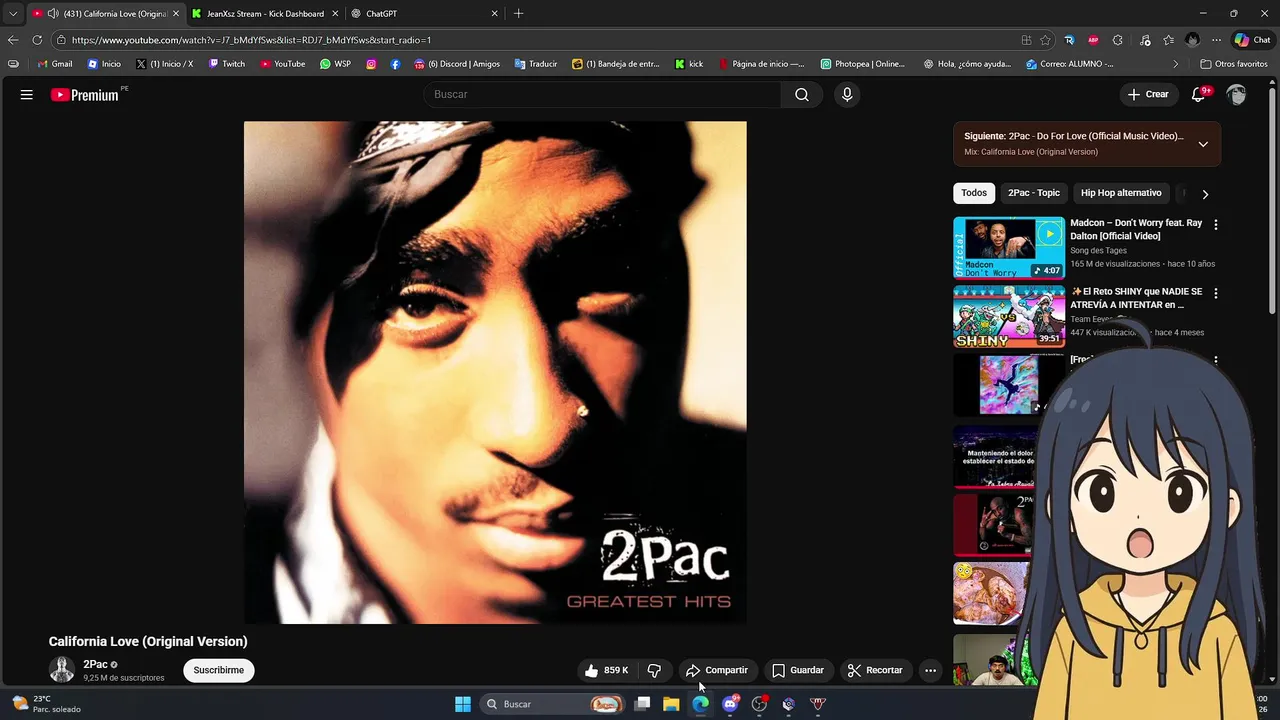Image resolution: width=1280 pixels, height=720 pixels.
Task: Click the Suscribirme button
Action: tap(219, 670)
